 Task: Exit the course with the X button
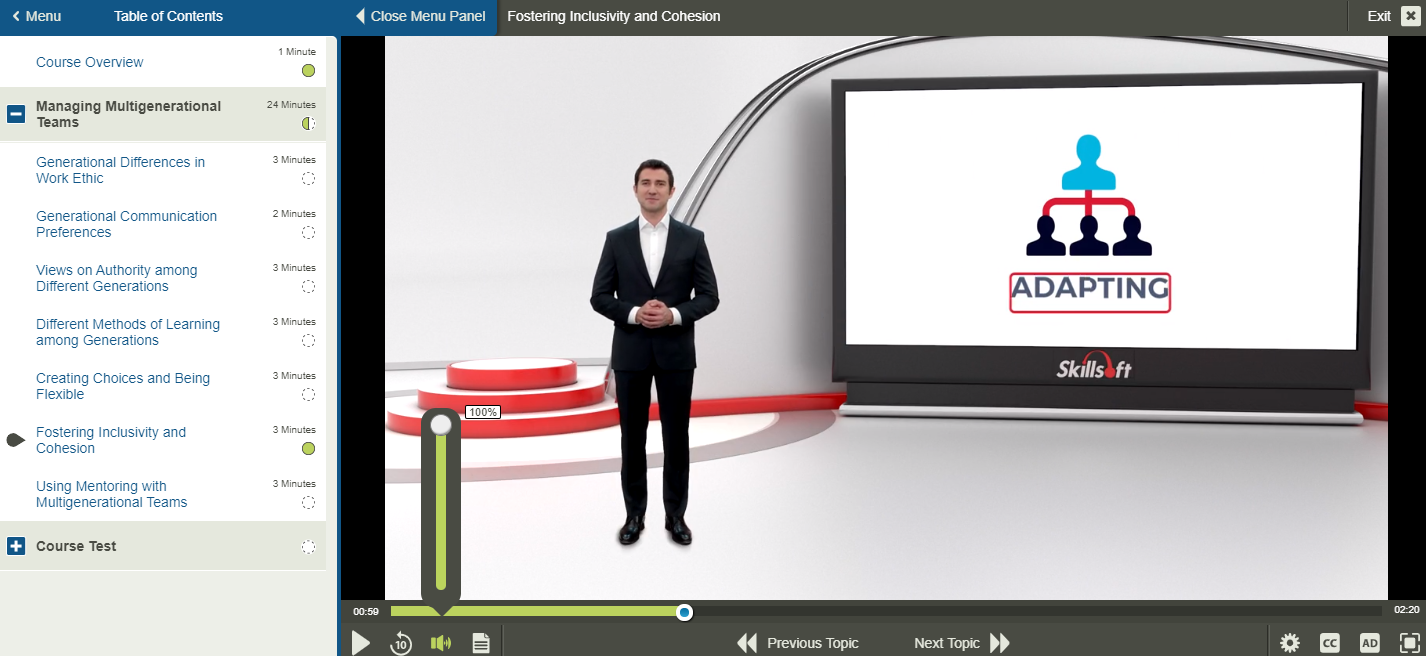click(1410, 16)
